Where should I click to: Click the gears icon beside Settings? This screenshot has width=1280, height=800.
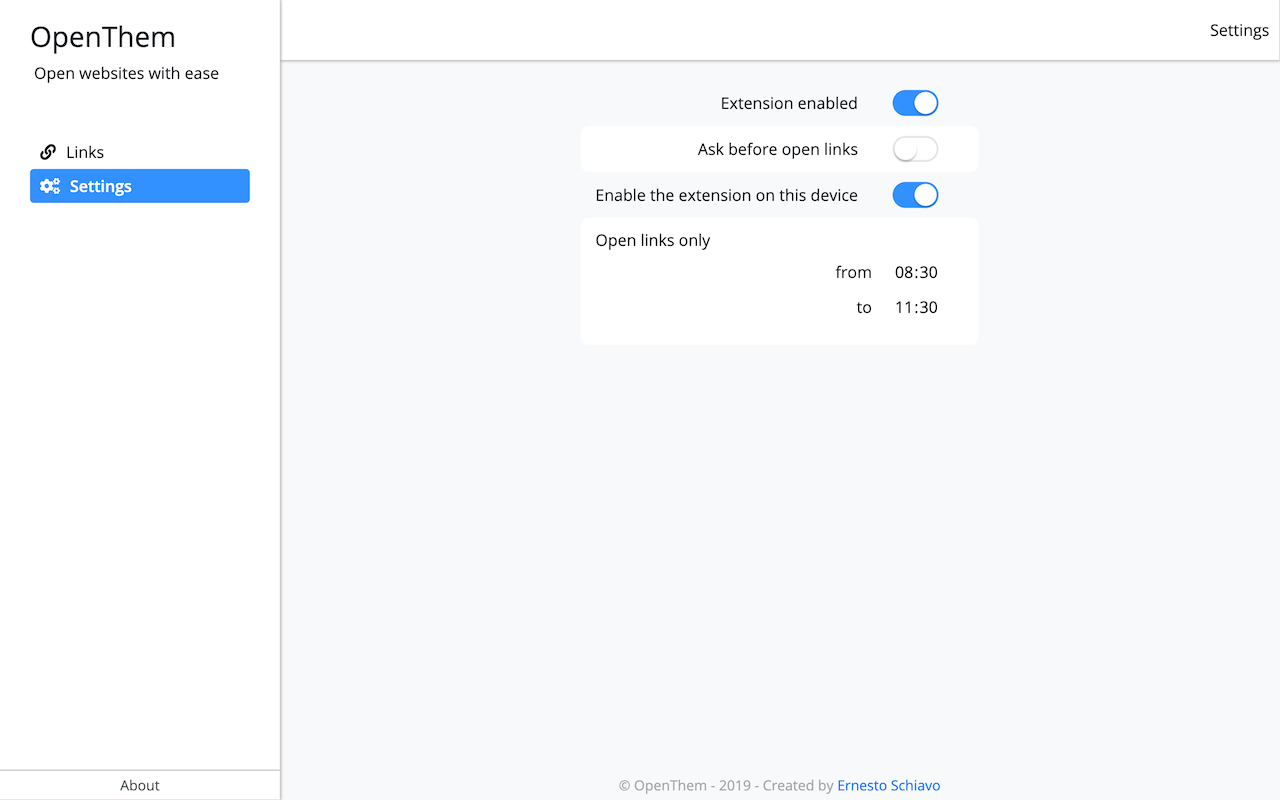50,186
